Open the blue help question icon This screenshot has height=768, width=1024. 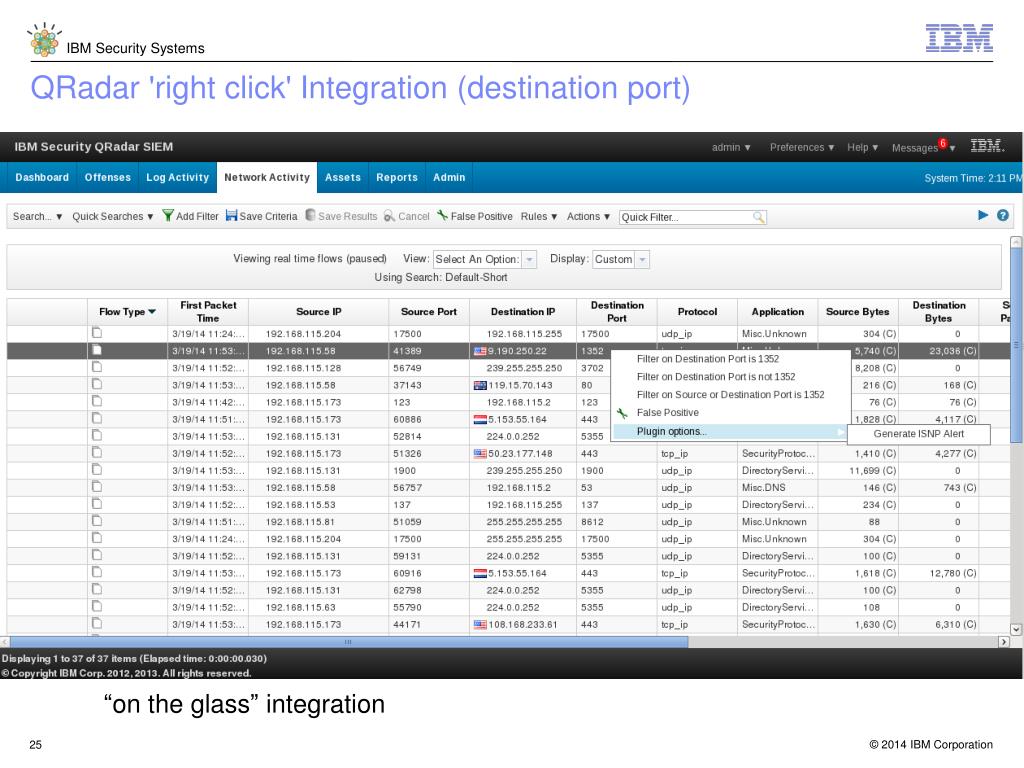1003,215
